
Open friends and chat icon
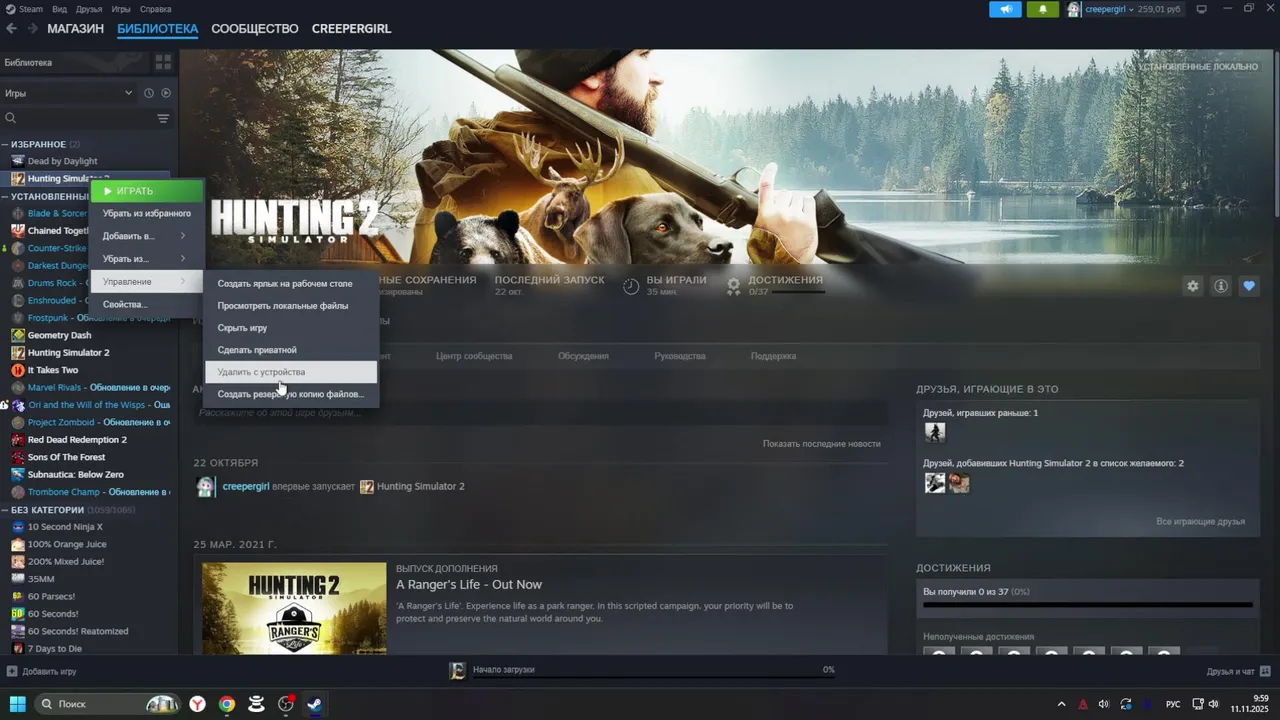(x=1265, y=671)
